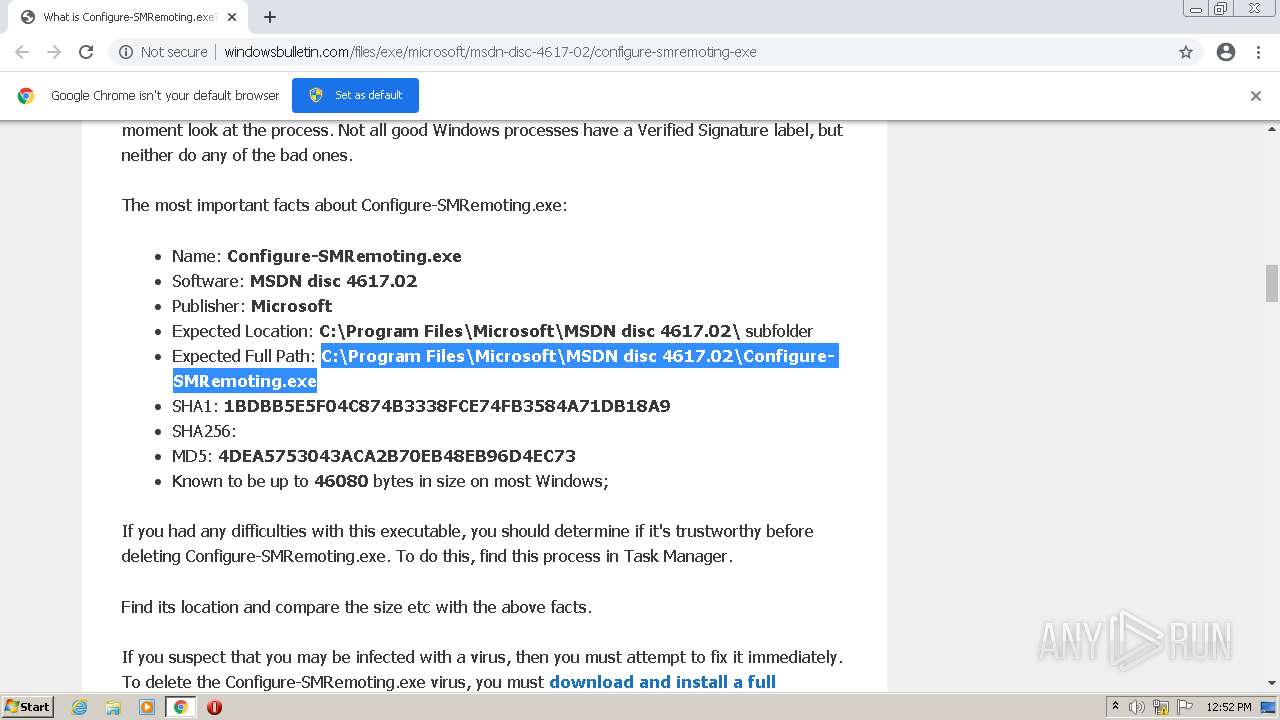Restore down the Chrome window
The image size is (1280, 720).
click(x=1221, y=8)
